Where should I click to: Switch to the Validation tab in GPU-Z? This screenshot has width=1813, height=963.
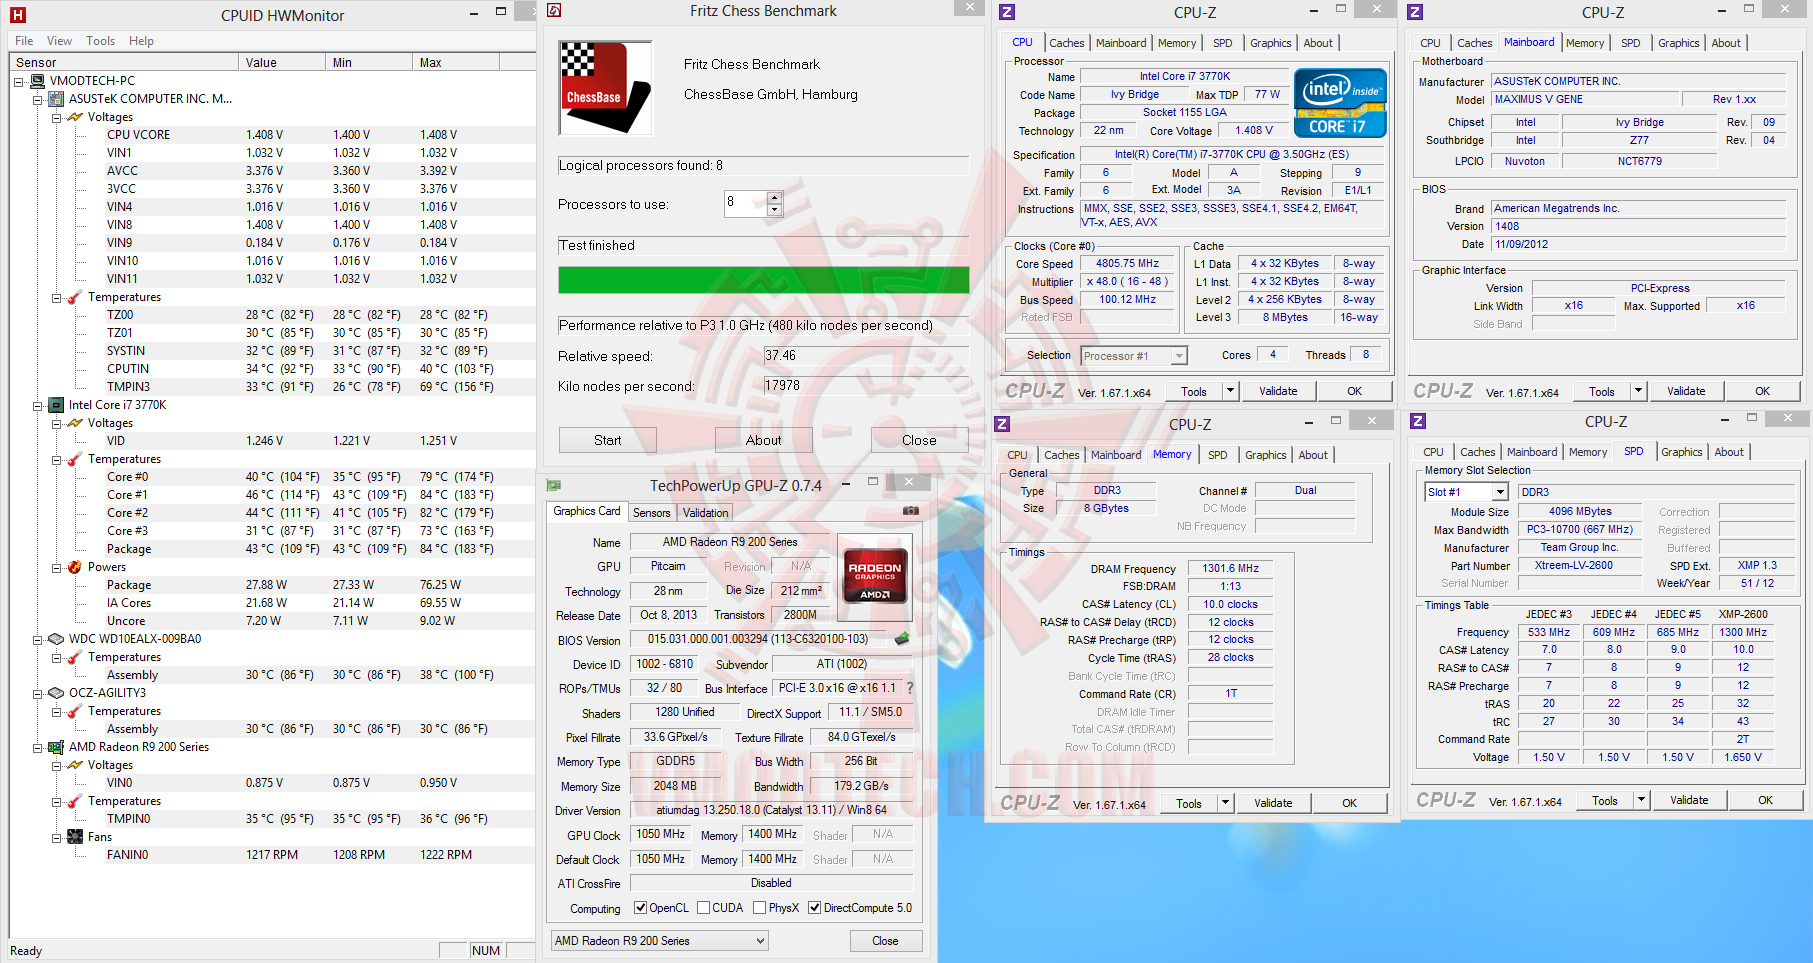pos(706,513)
